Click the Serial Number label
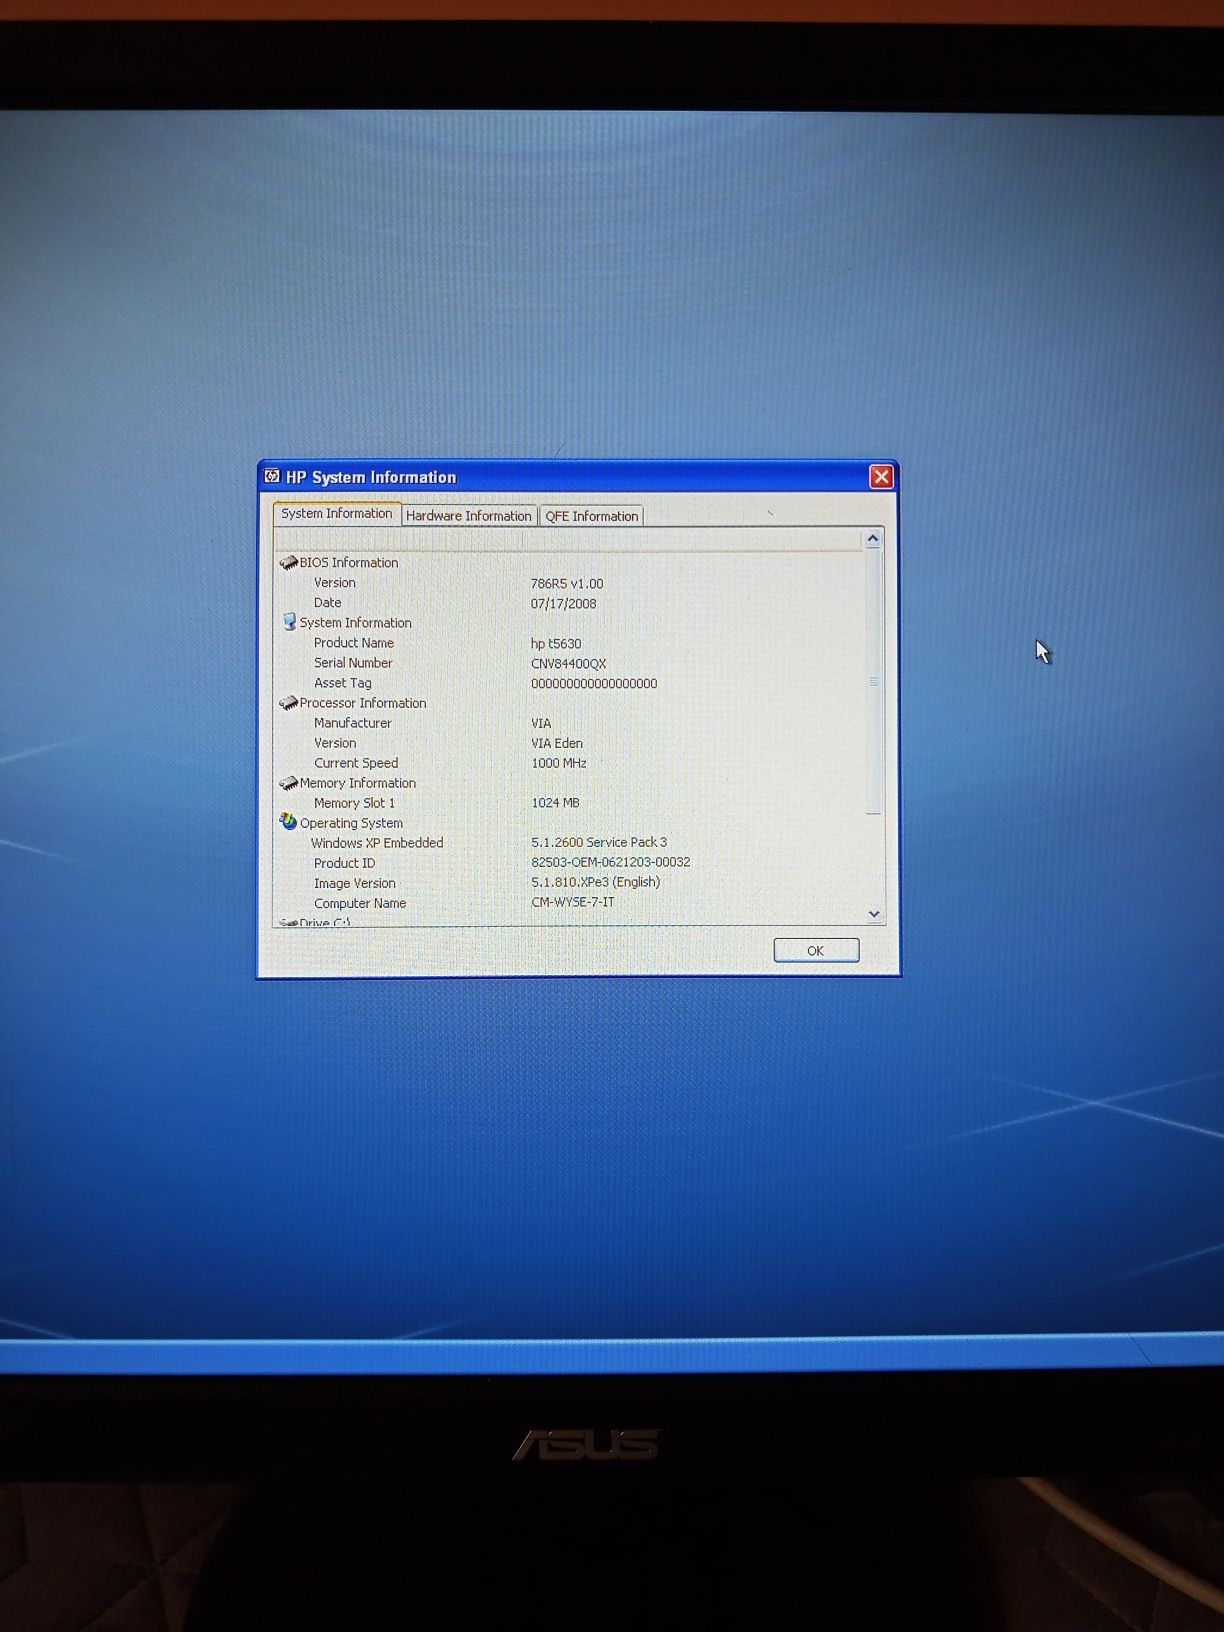This screenshot has height=1632, width=1224. pos(353,663)
